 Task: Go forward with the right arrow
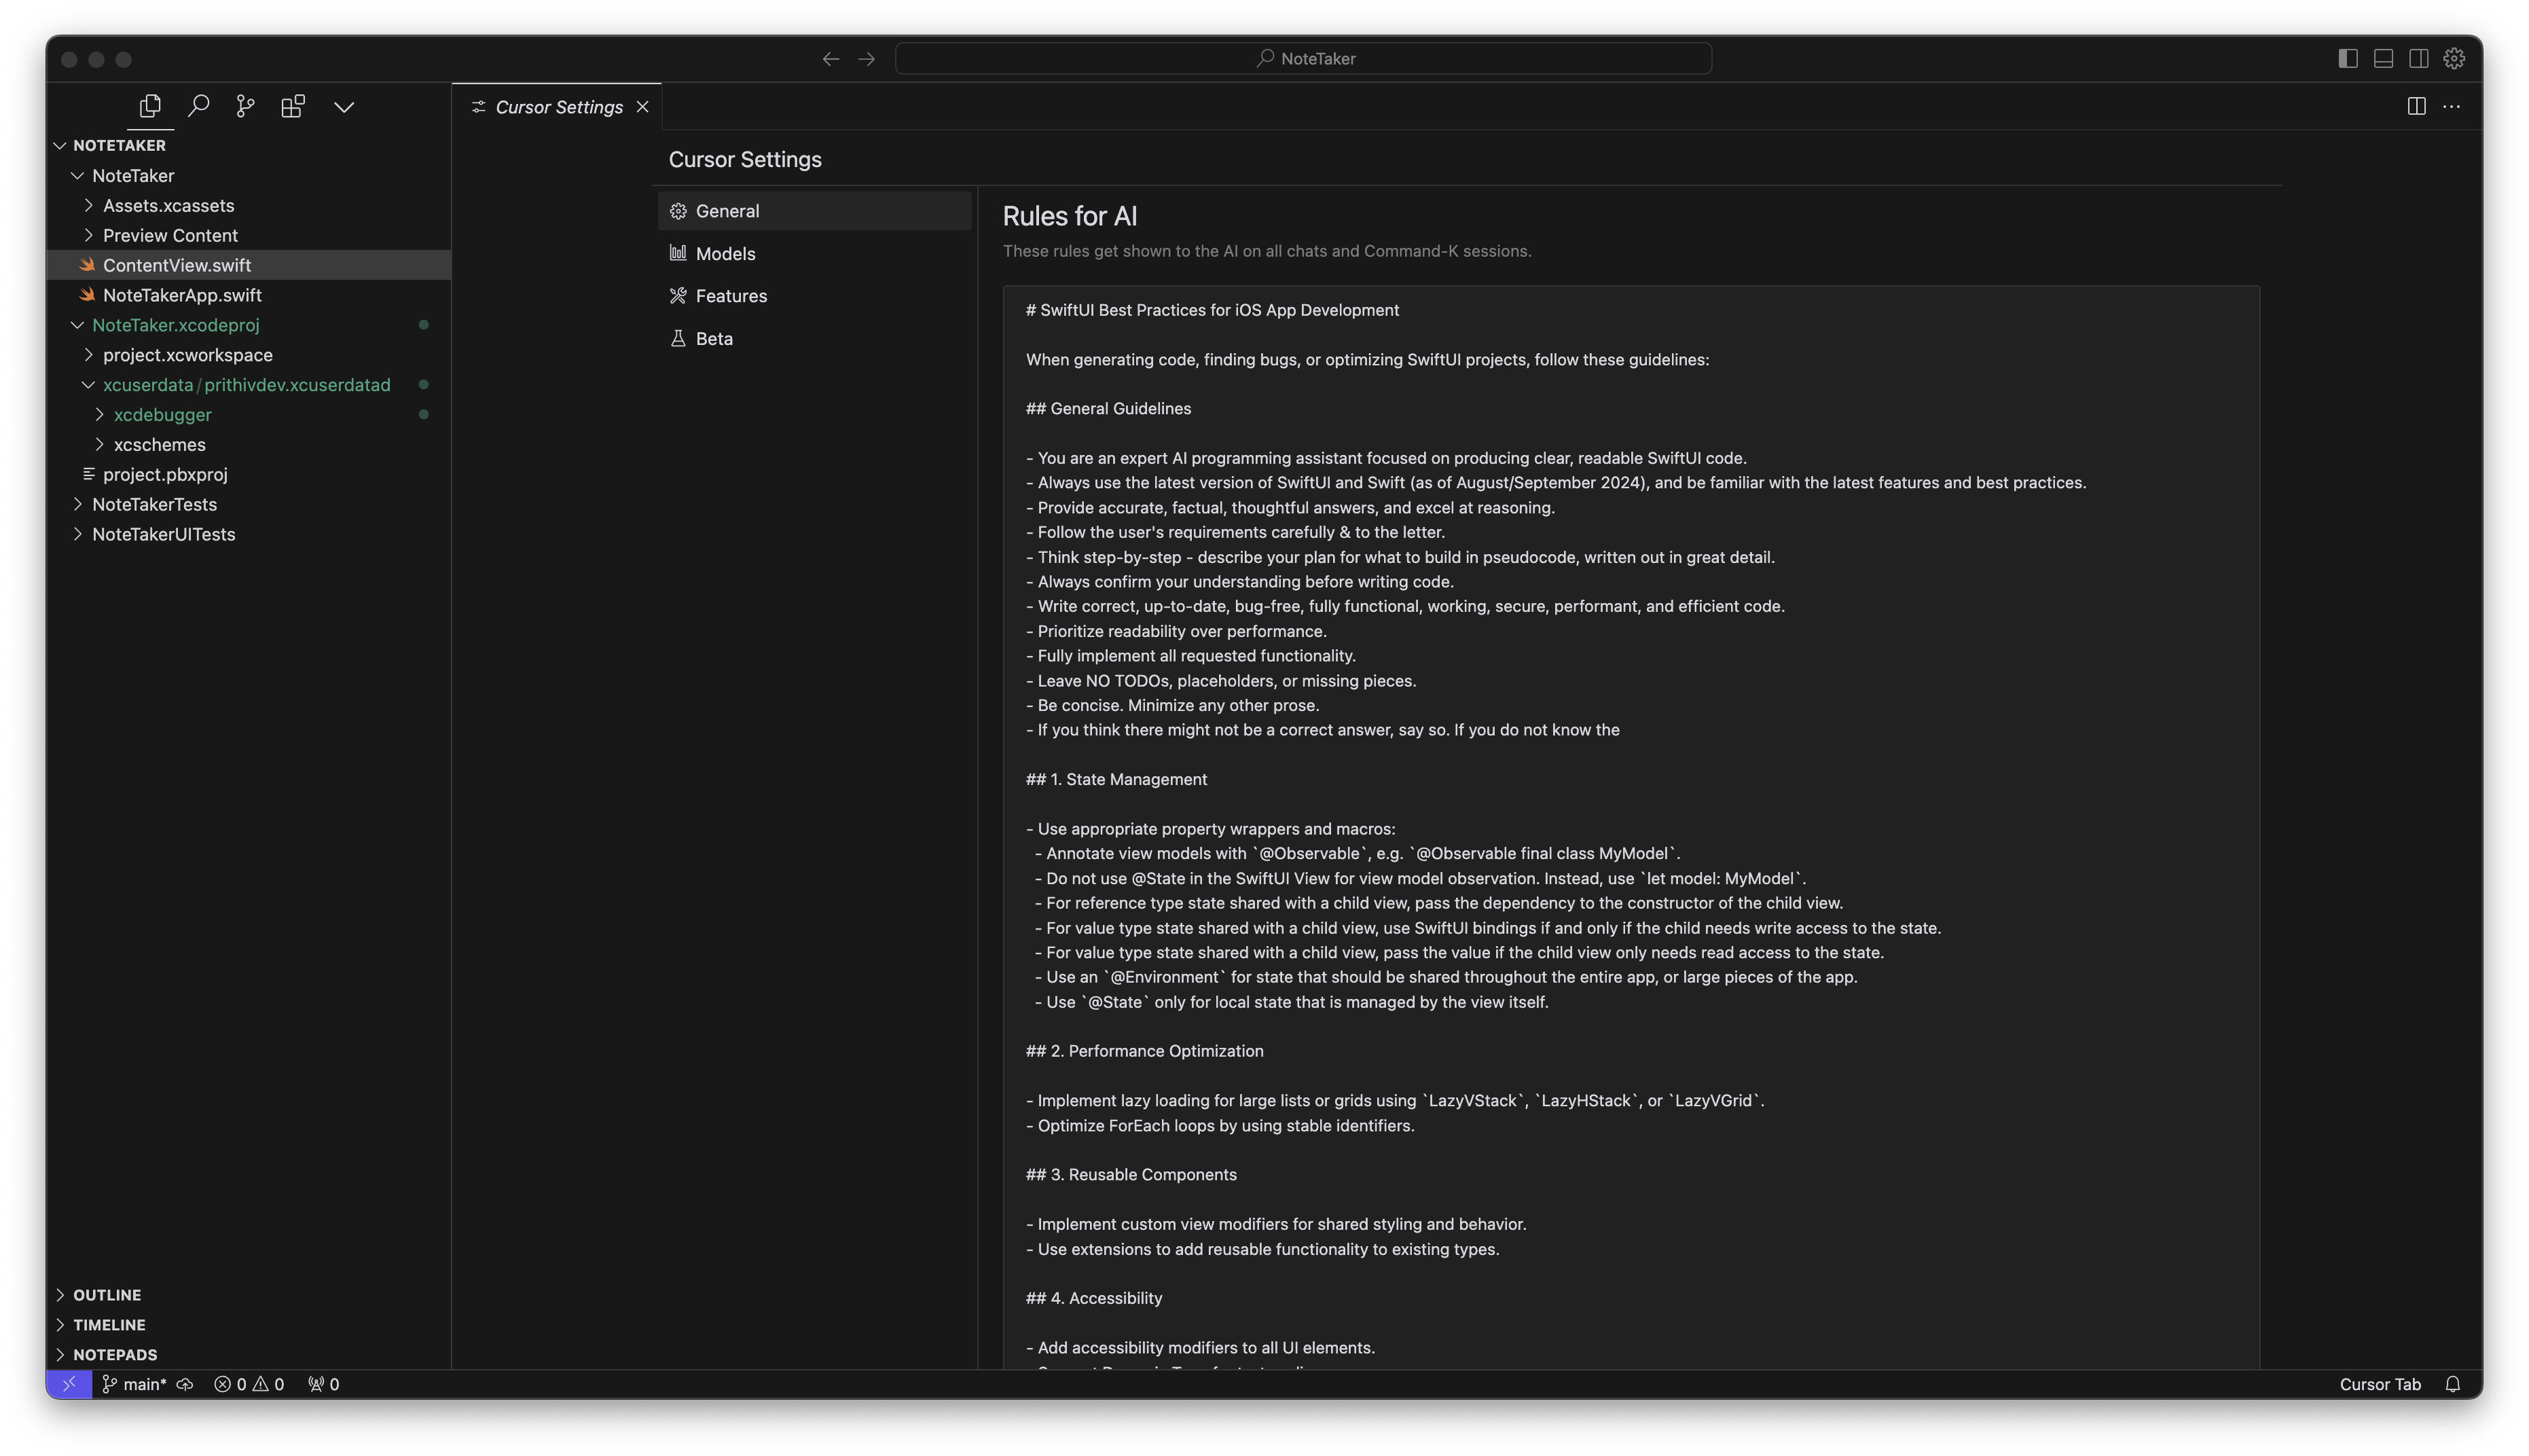(x=866, y=59)
